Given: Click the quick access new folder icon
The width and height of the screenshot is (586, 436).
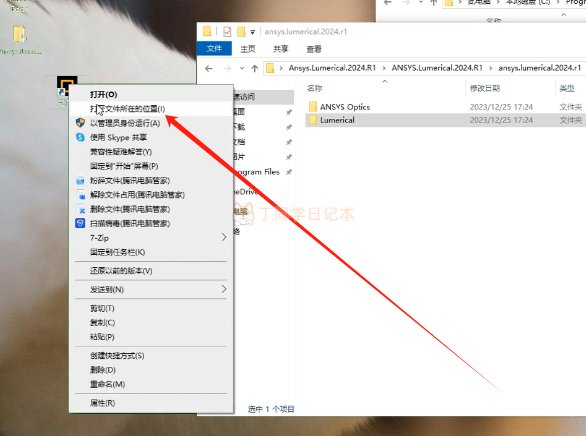Looking at the screenshot, I should tap(241, 32).
